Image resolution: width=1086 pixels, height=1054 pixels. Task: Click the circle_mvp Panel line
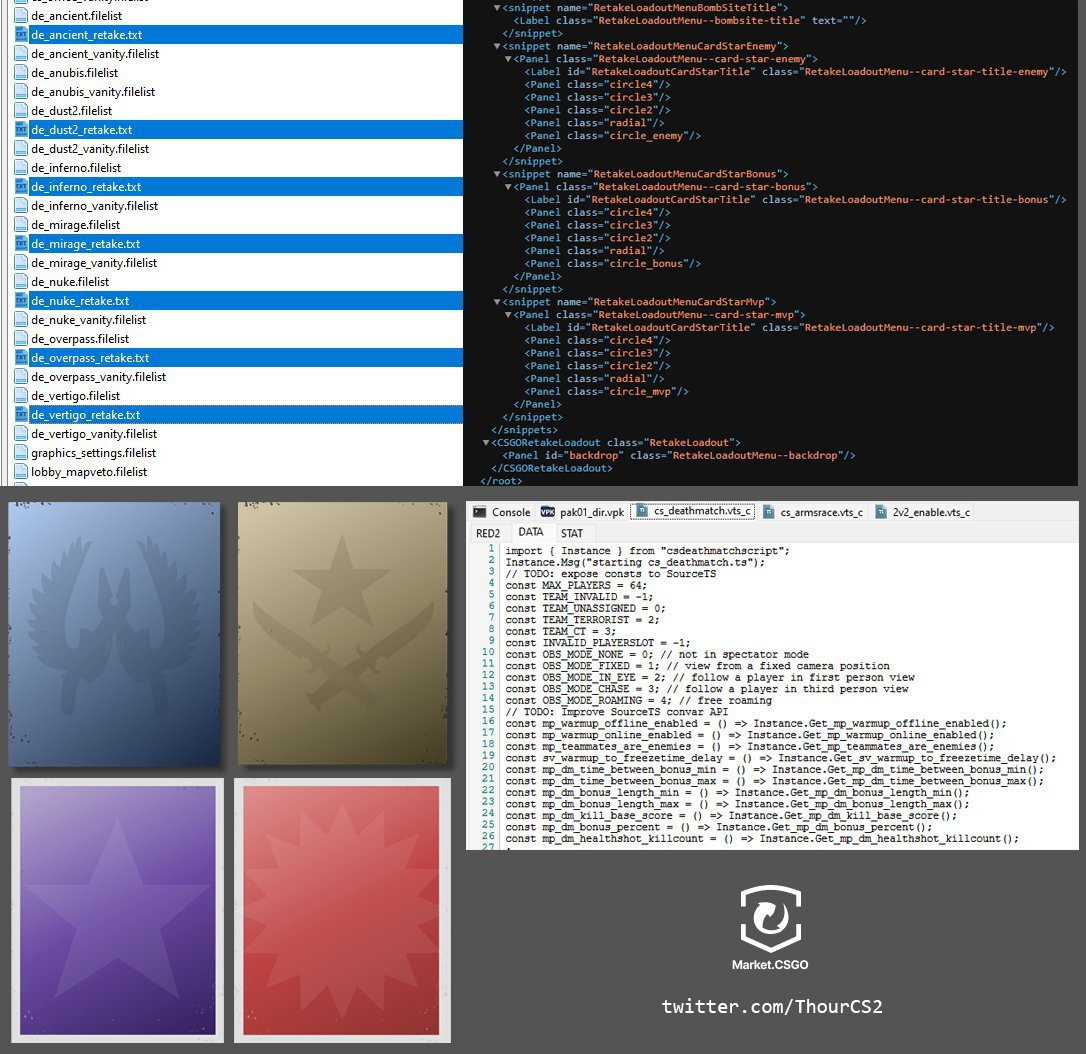pos(607,391)
